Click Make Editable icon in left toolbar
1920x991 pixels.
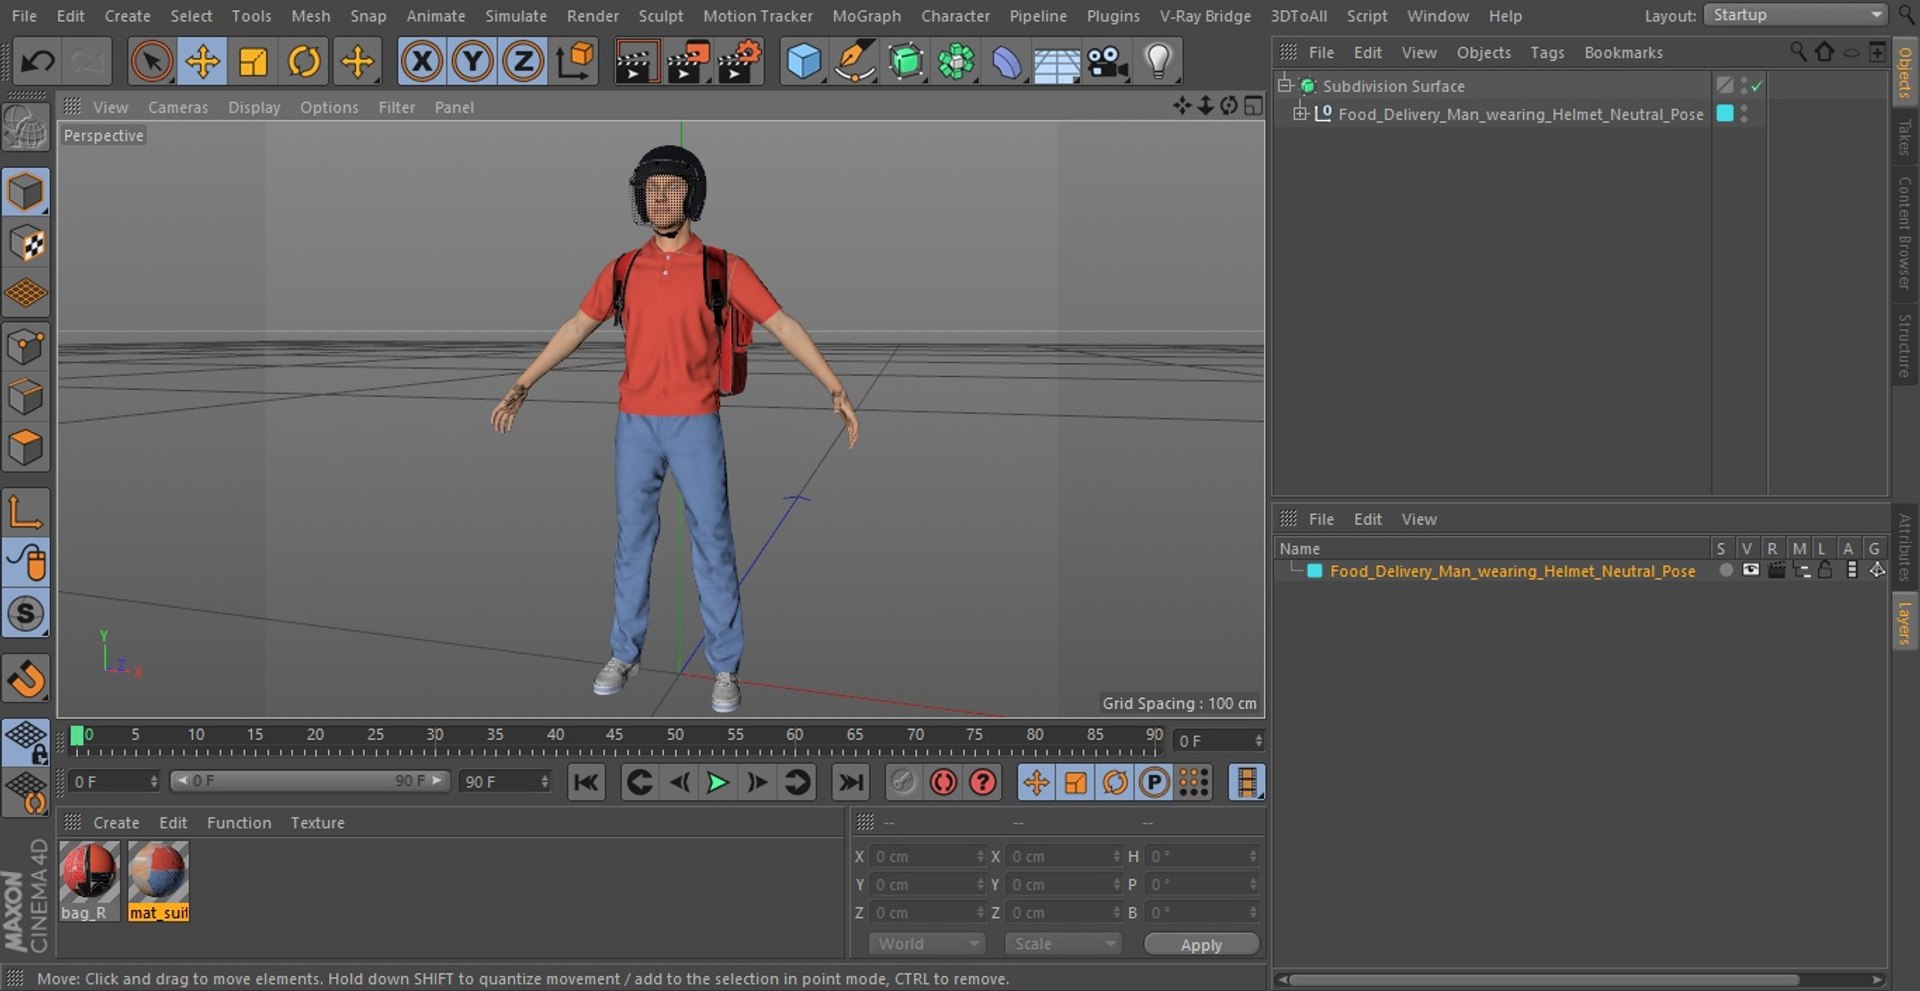tap(25, 129)
